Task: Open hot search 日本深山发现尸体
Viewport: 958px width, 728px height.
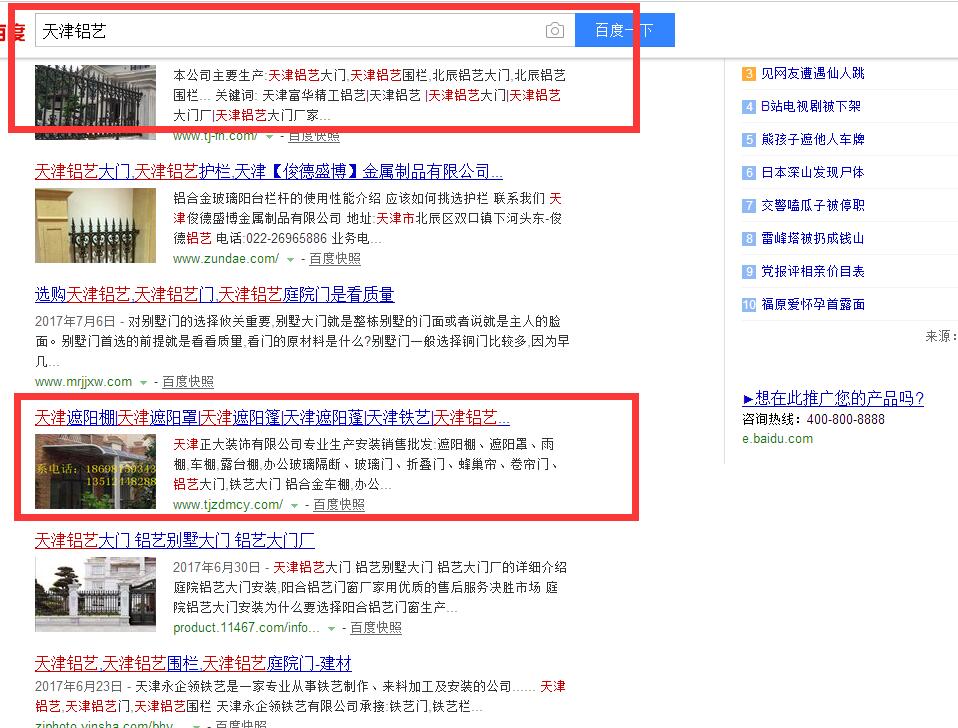Action: click(x=813, y=172)
